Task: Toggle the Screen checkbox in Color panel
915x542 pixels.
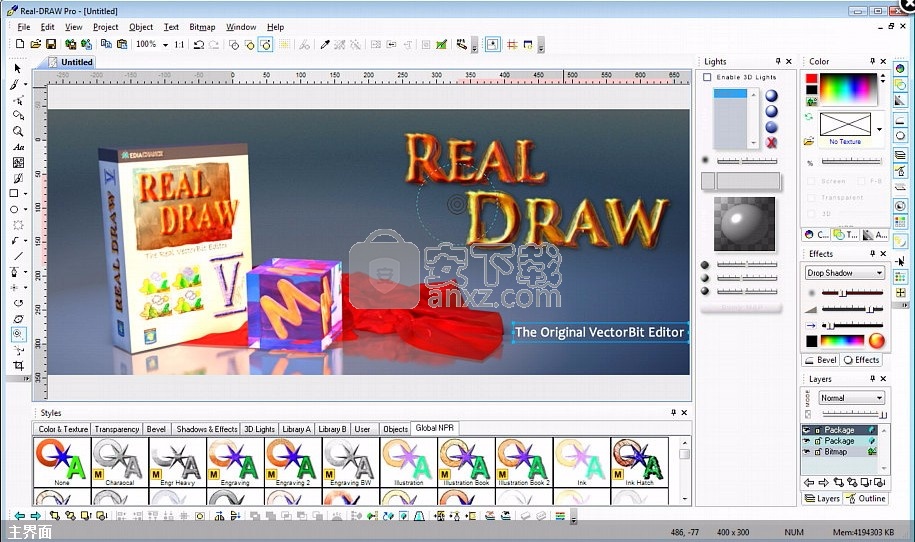Action: [811, 181]
